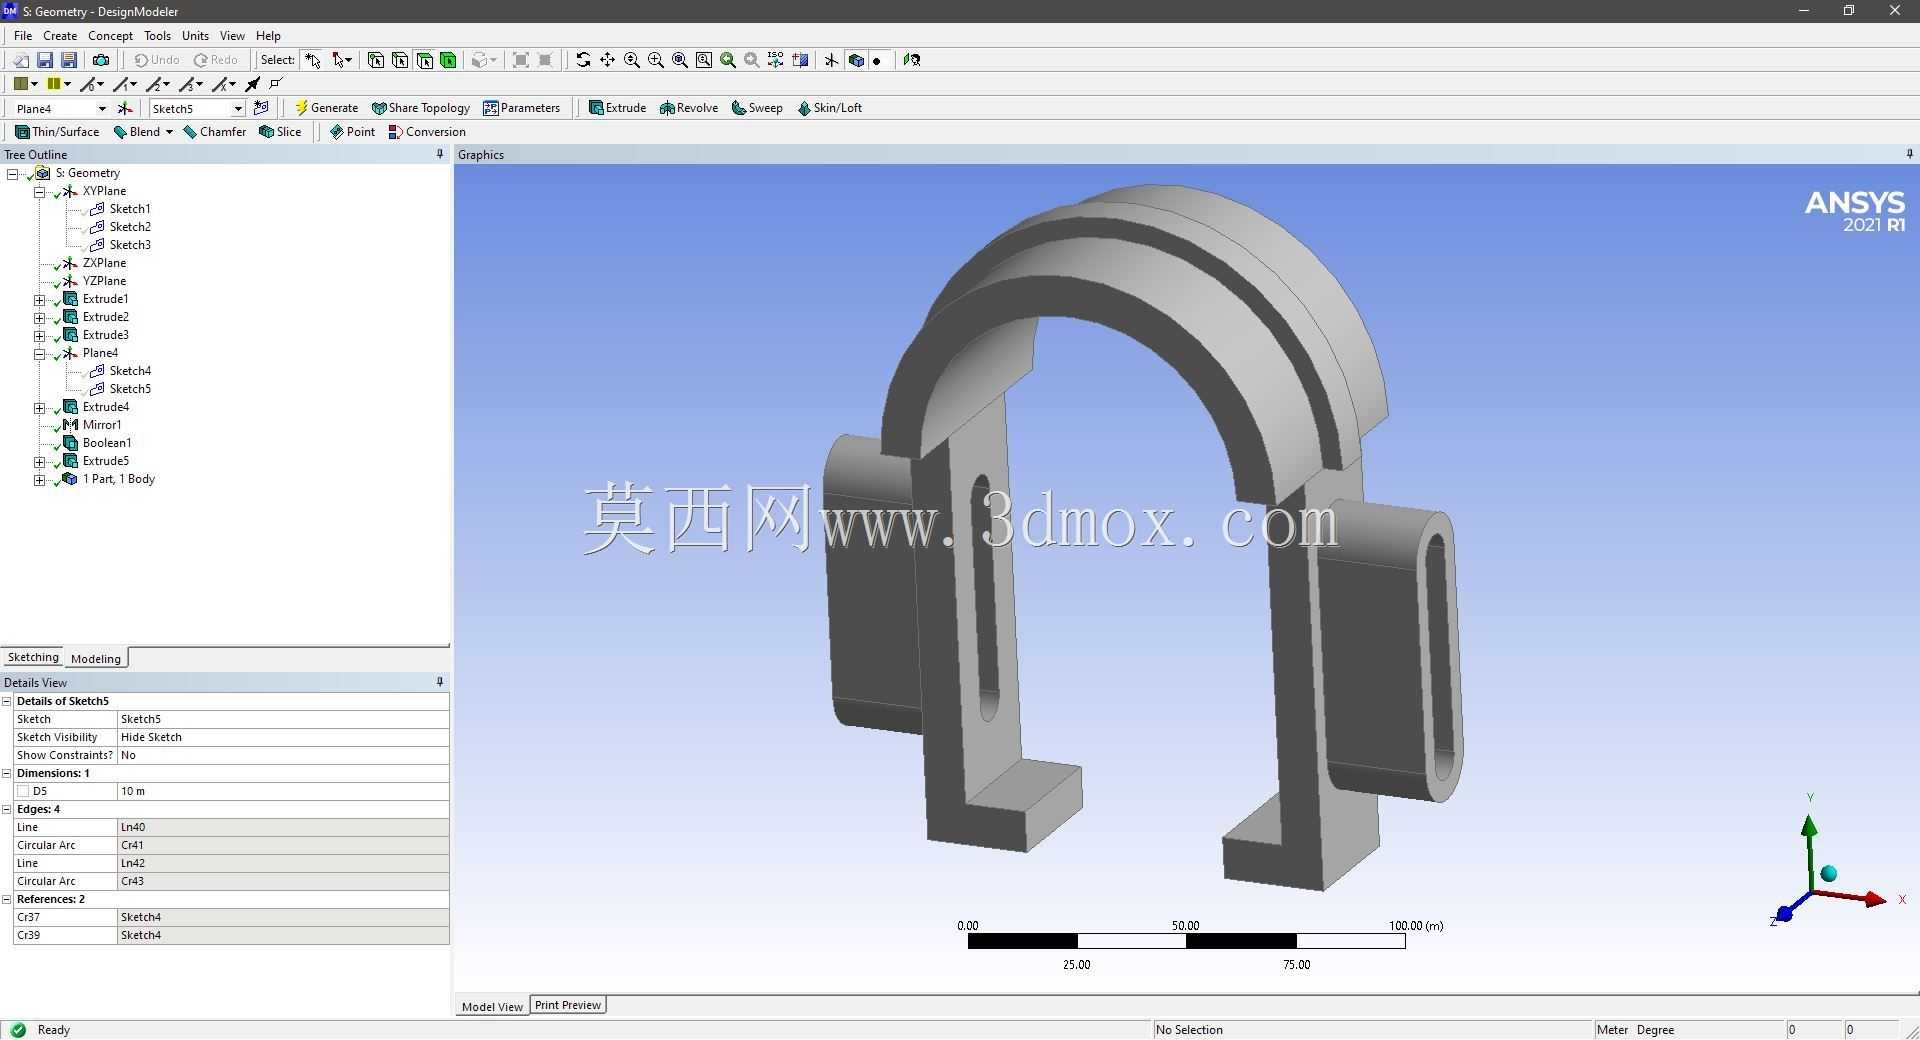Viewport: 1920px width, 1040px height.
Task: Click the Revolve tool
Action: (x=689, y=108)
